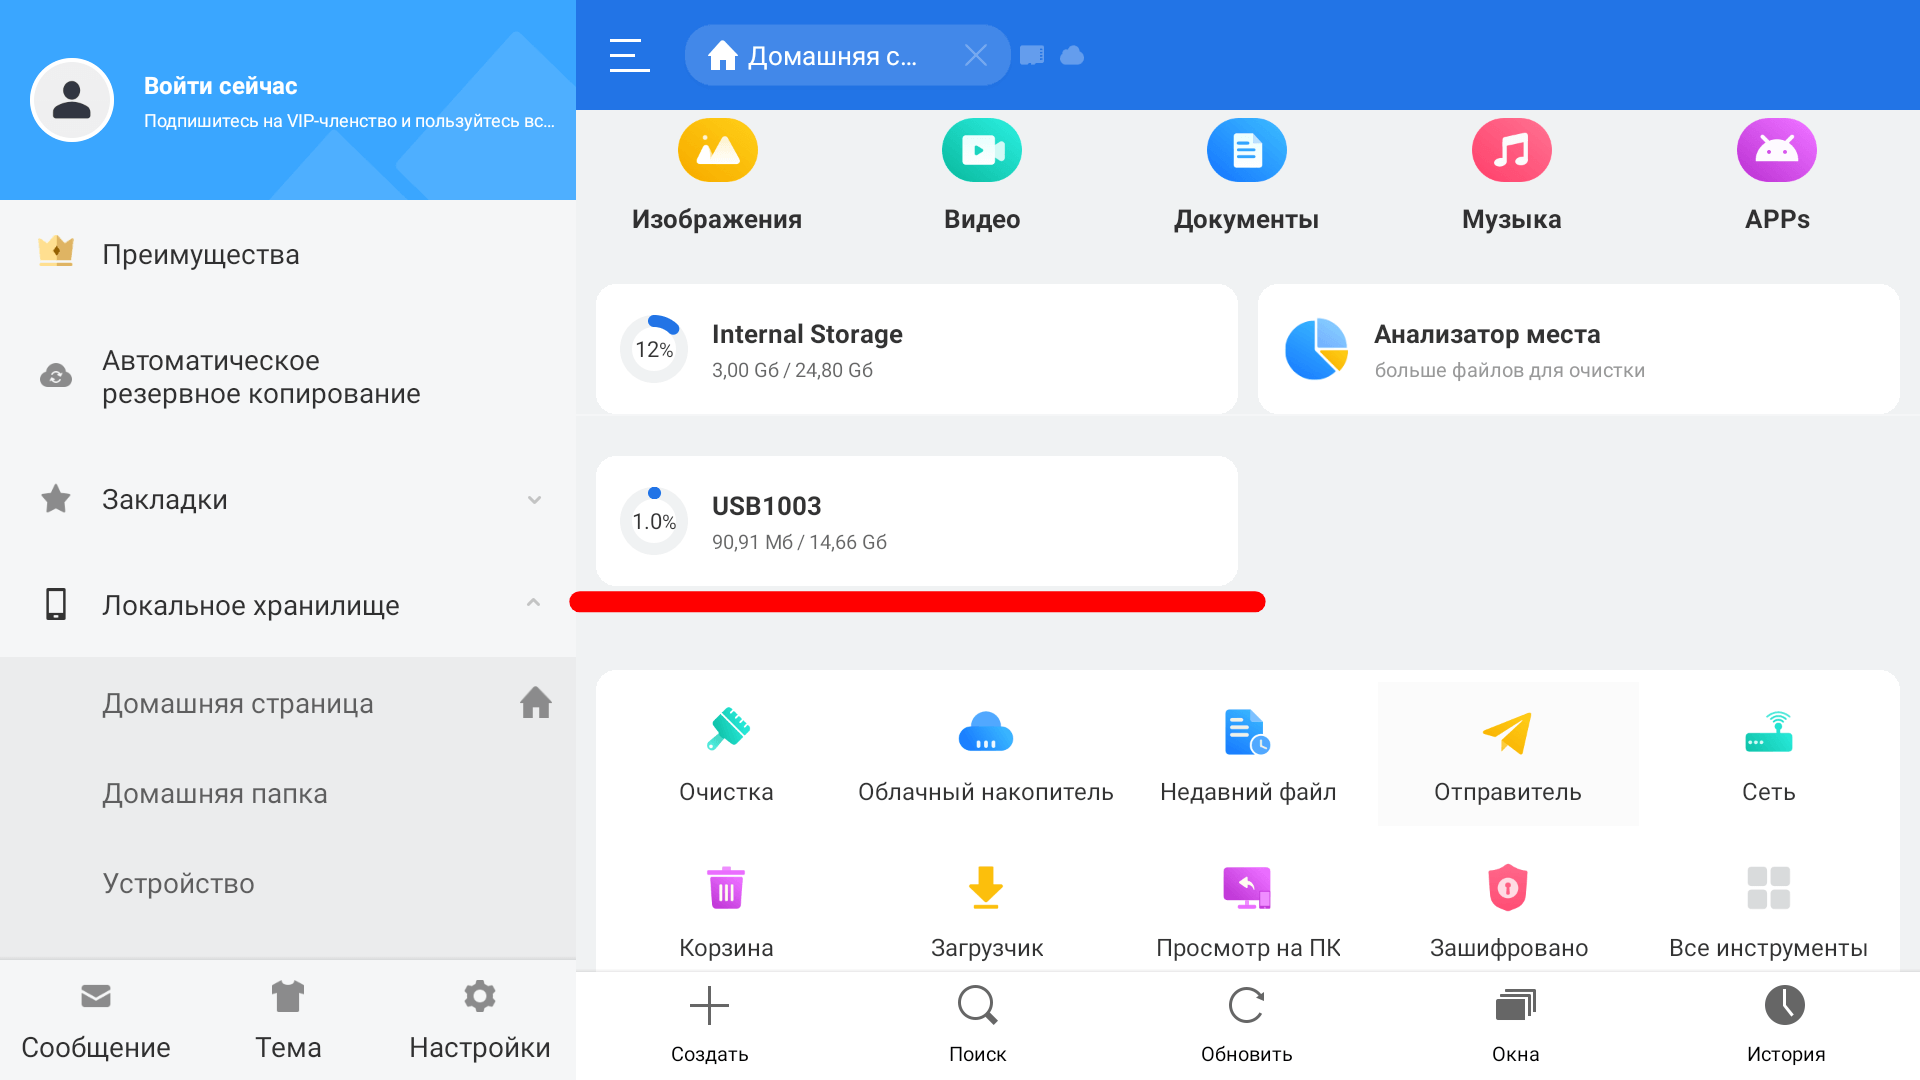Open the Video category icon

982,150
